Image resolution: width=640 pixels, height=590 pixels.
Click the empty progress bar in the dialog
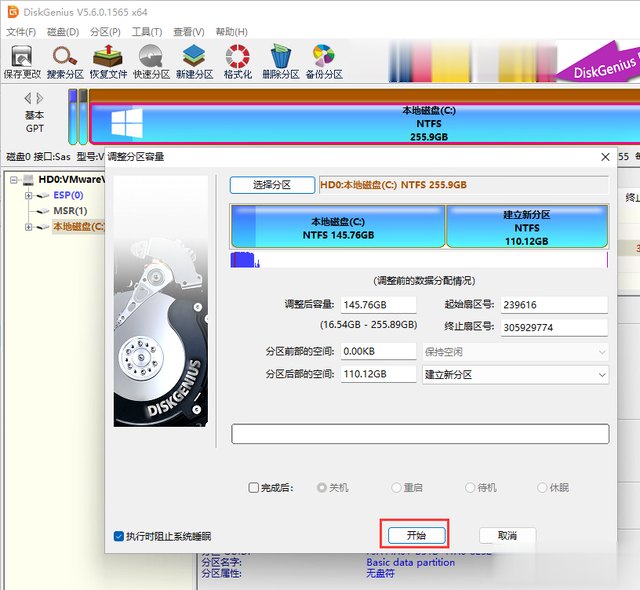pyautogui.click(x=420, y=433)
